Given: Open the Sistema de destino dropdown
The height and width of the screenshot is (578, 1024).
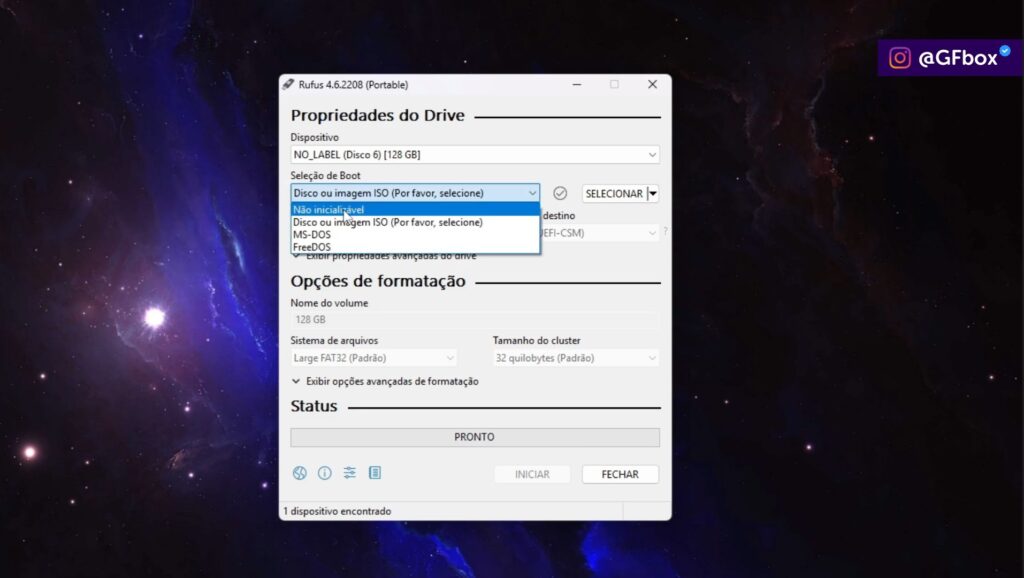Looking at the screenshot, I should [x=600, y=233].
